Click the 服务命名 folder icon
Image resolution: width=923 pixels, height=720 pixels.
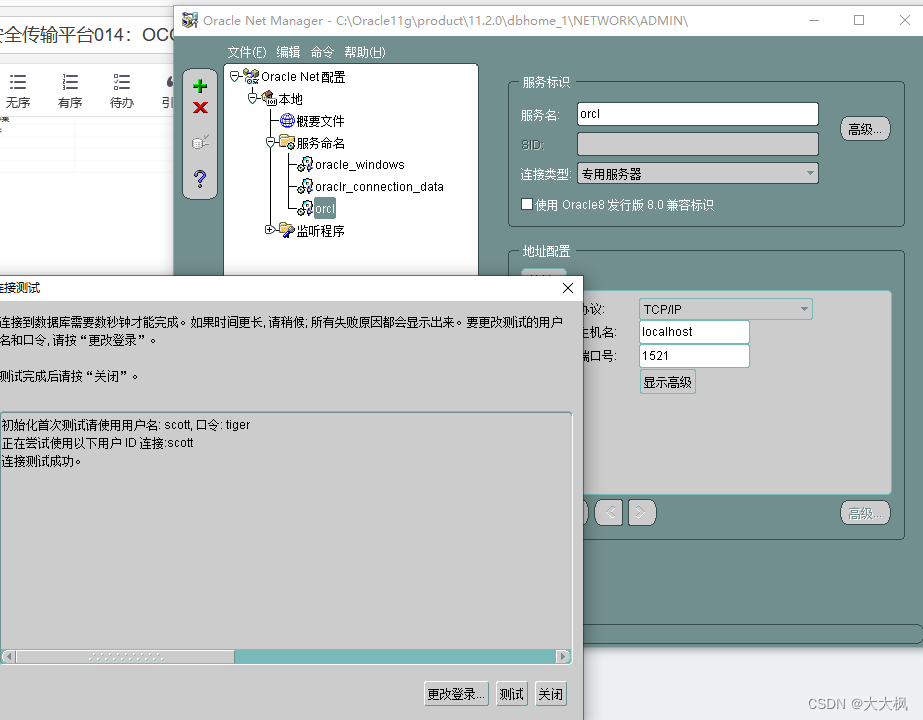[x=287, y=142]
